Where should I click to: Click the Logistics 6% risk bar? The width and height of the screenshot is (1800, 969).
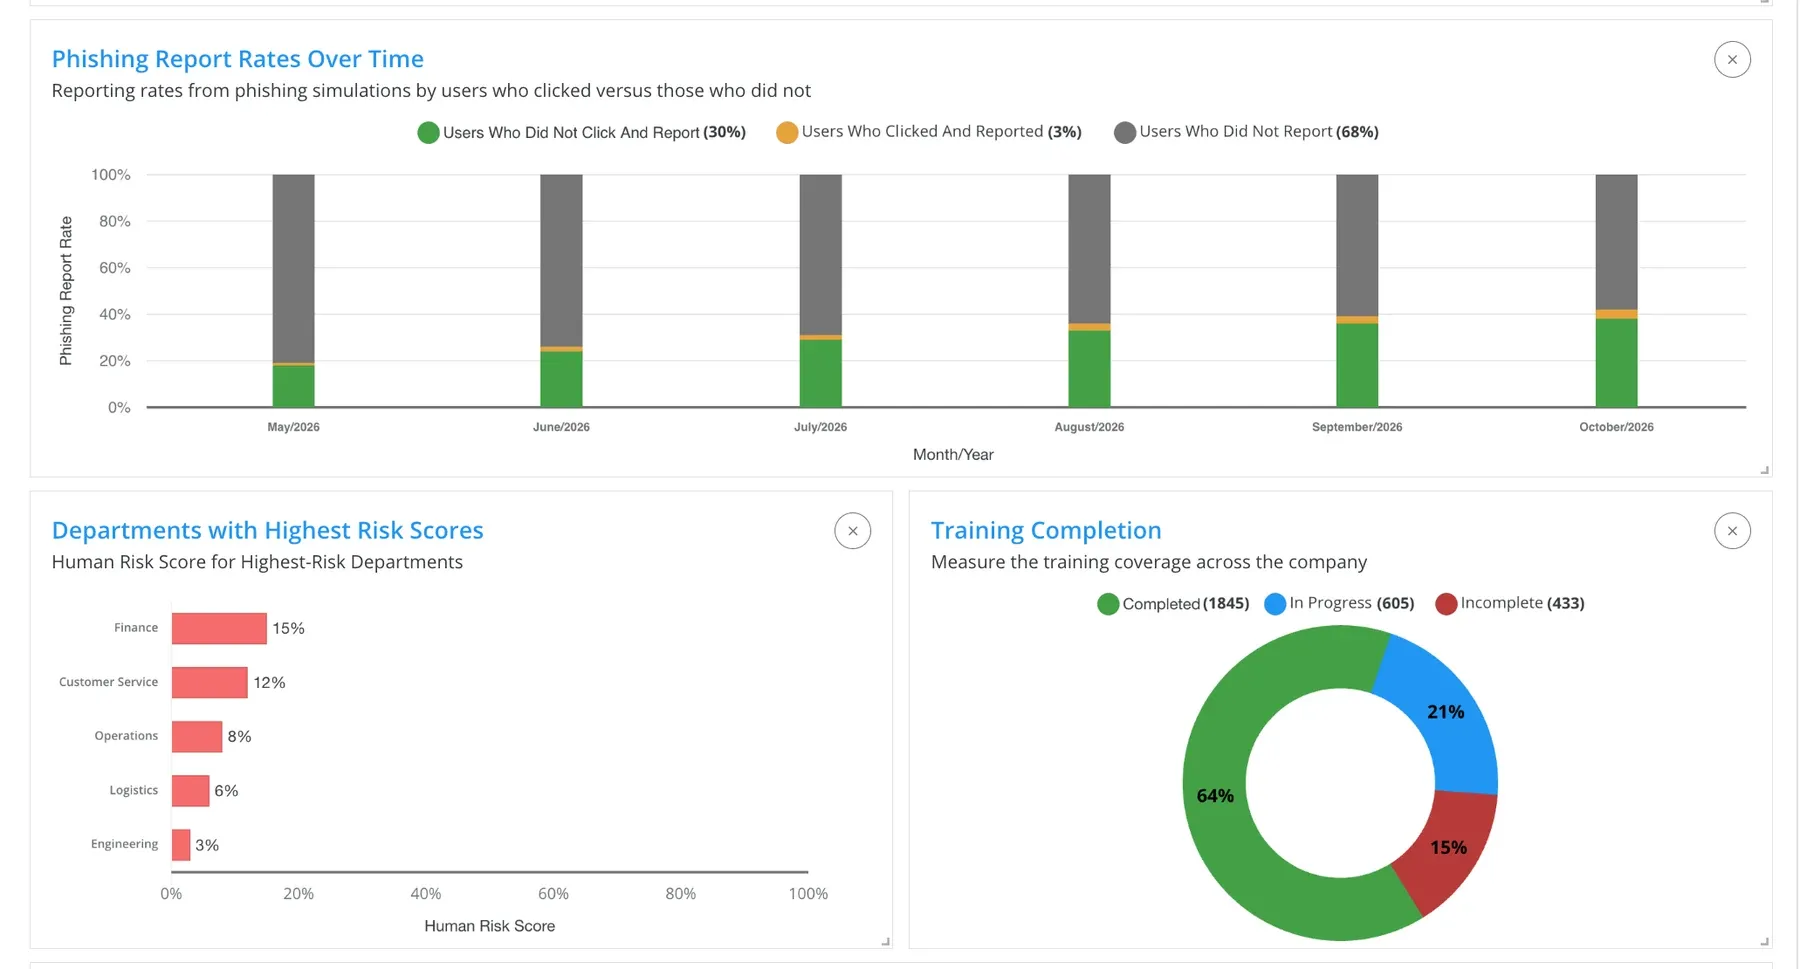click(190, 790)
